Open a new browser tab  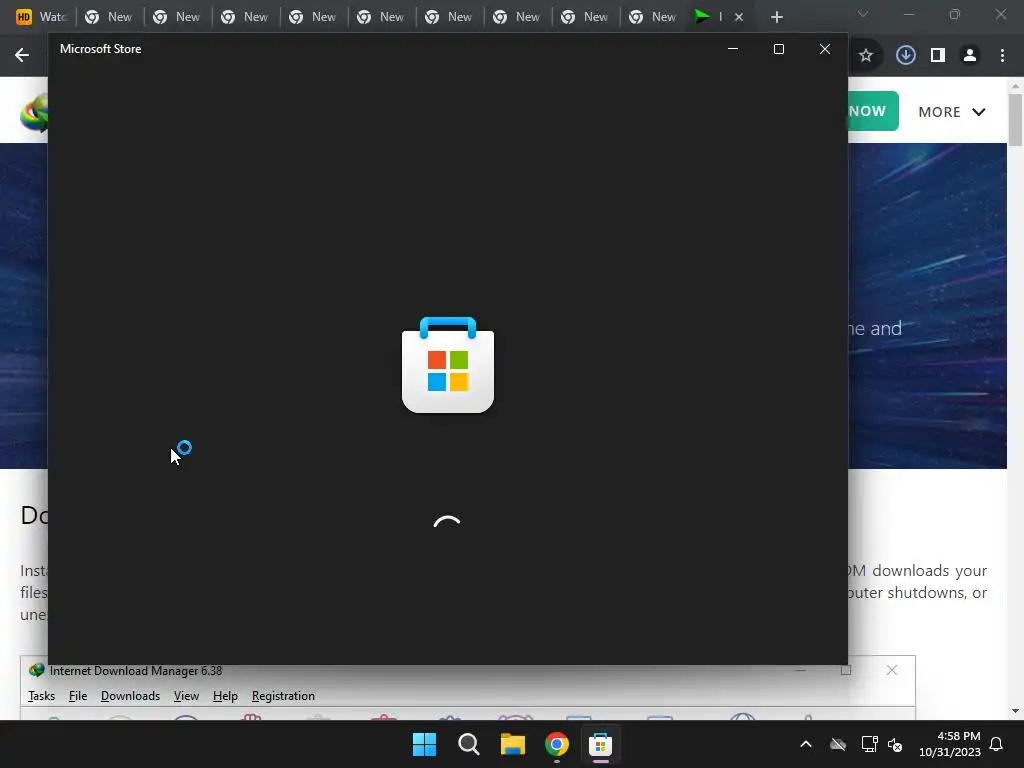point(776,17)
